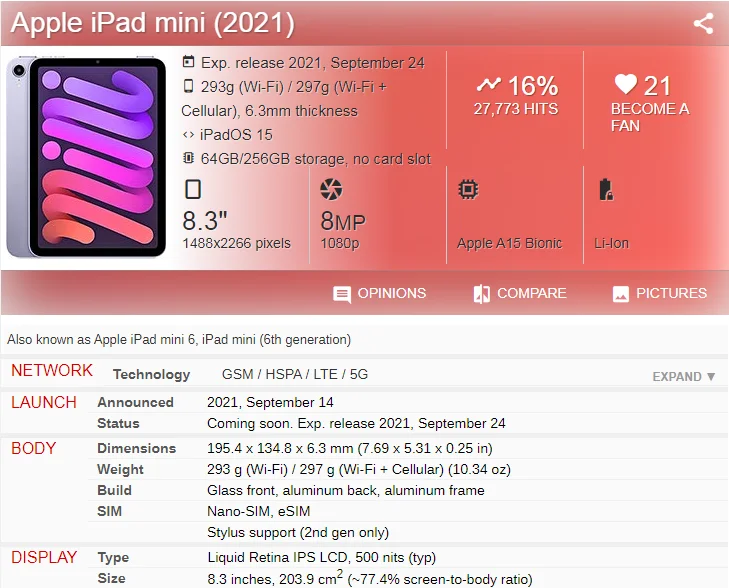Screen dimensions: 729x588
Task: Click 'Liquid Retina IPS LCD' display type value
Action: (322, 557)
